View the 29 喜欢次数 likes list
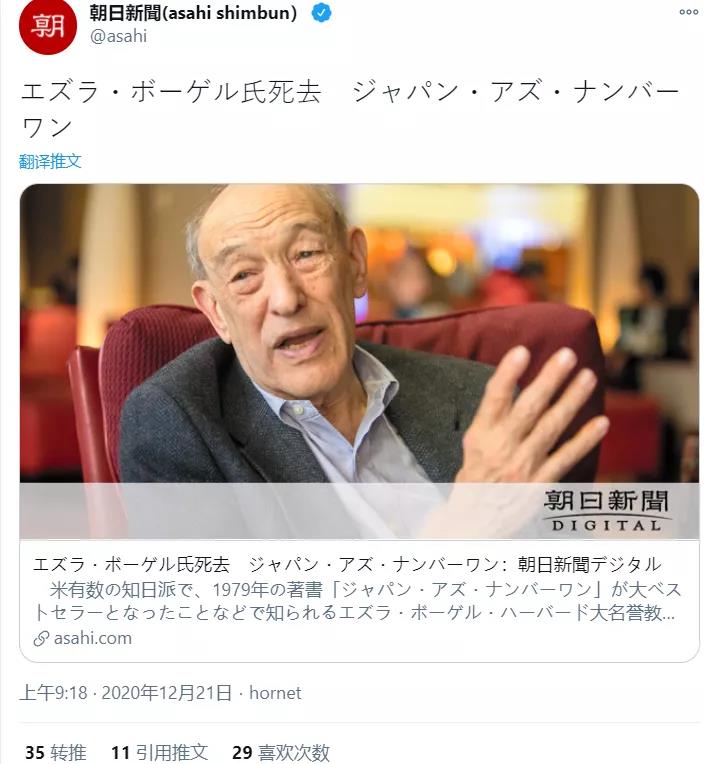Viewport: 704px width, 764px height. click(x=281, y=753)
